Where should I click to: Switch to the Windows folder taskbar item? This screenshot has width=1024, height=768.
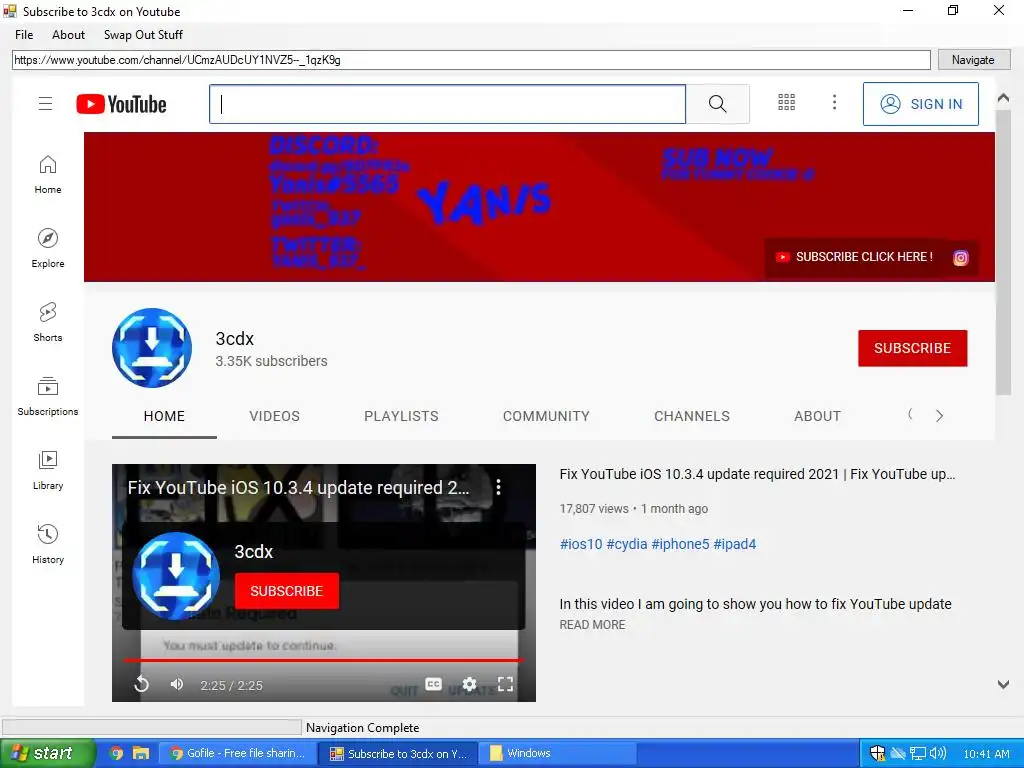(556, 753)
